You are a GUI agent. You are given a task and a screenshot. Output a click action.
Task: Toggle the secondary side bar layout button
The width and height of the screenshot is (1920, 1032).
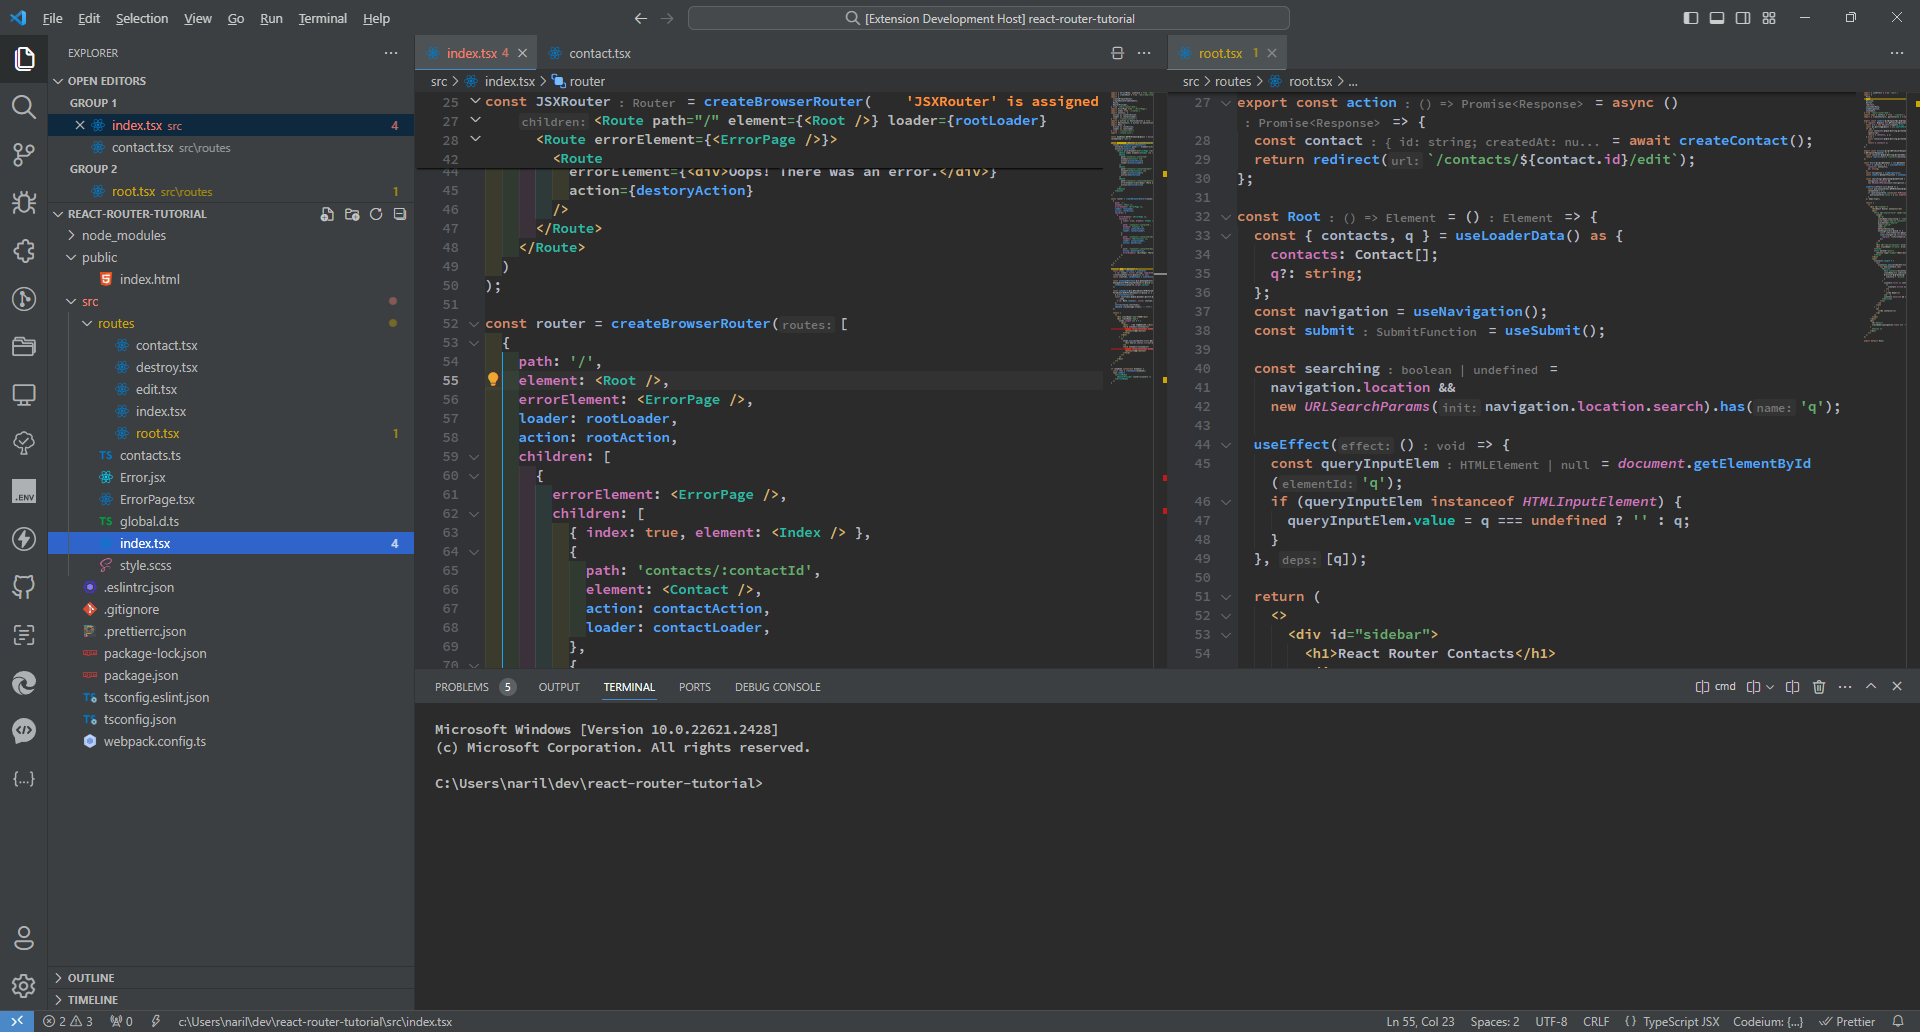point(1743,18)
